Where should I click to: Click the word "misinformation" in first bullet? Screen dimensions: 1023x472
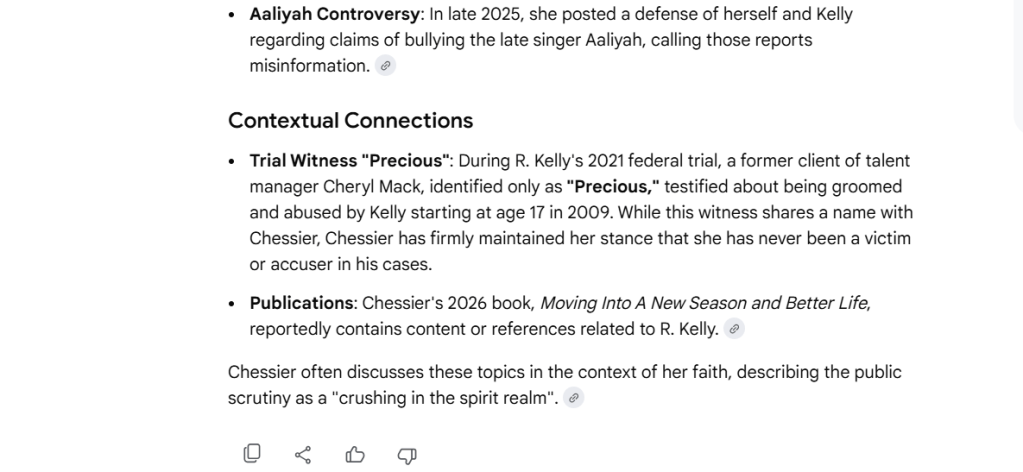point(309,66)
